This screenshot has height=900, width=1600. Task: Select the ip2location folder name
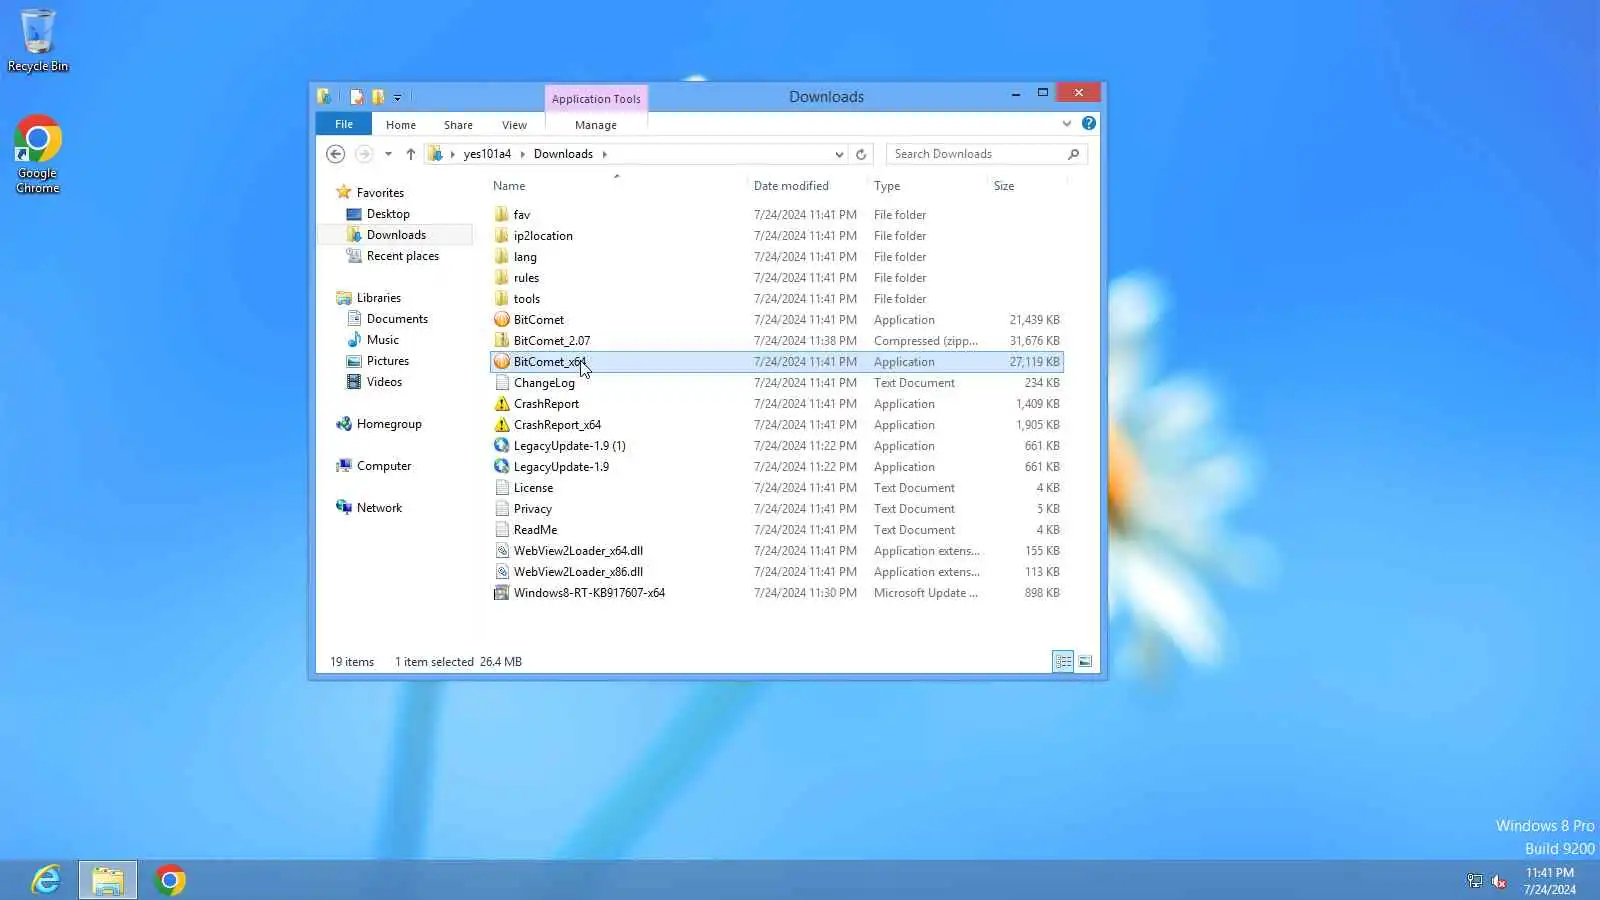(543, 236)
